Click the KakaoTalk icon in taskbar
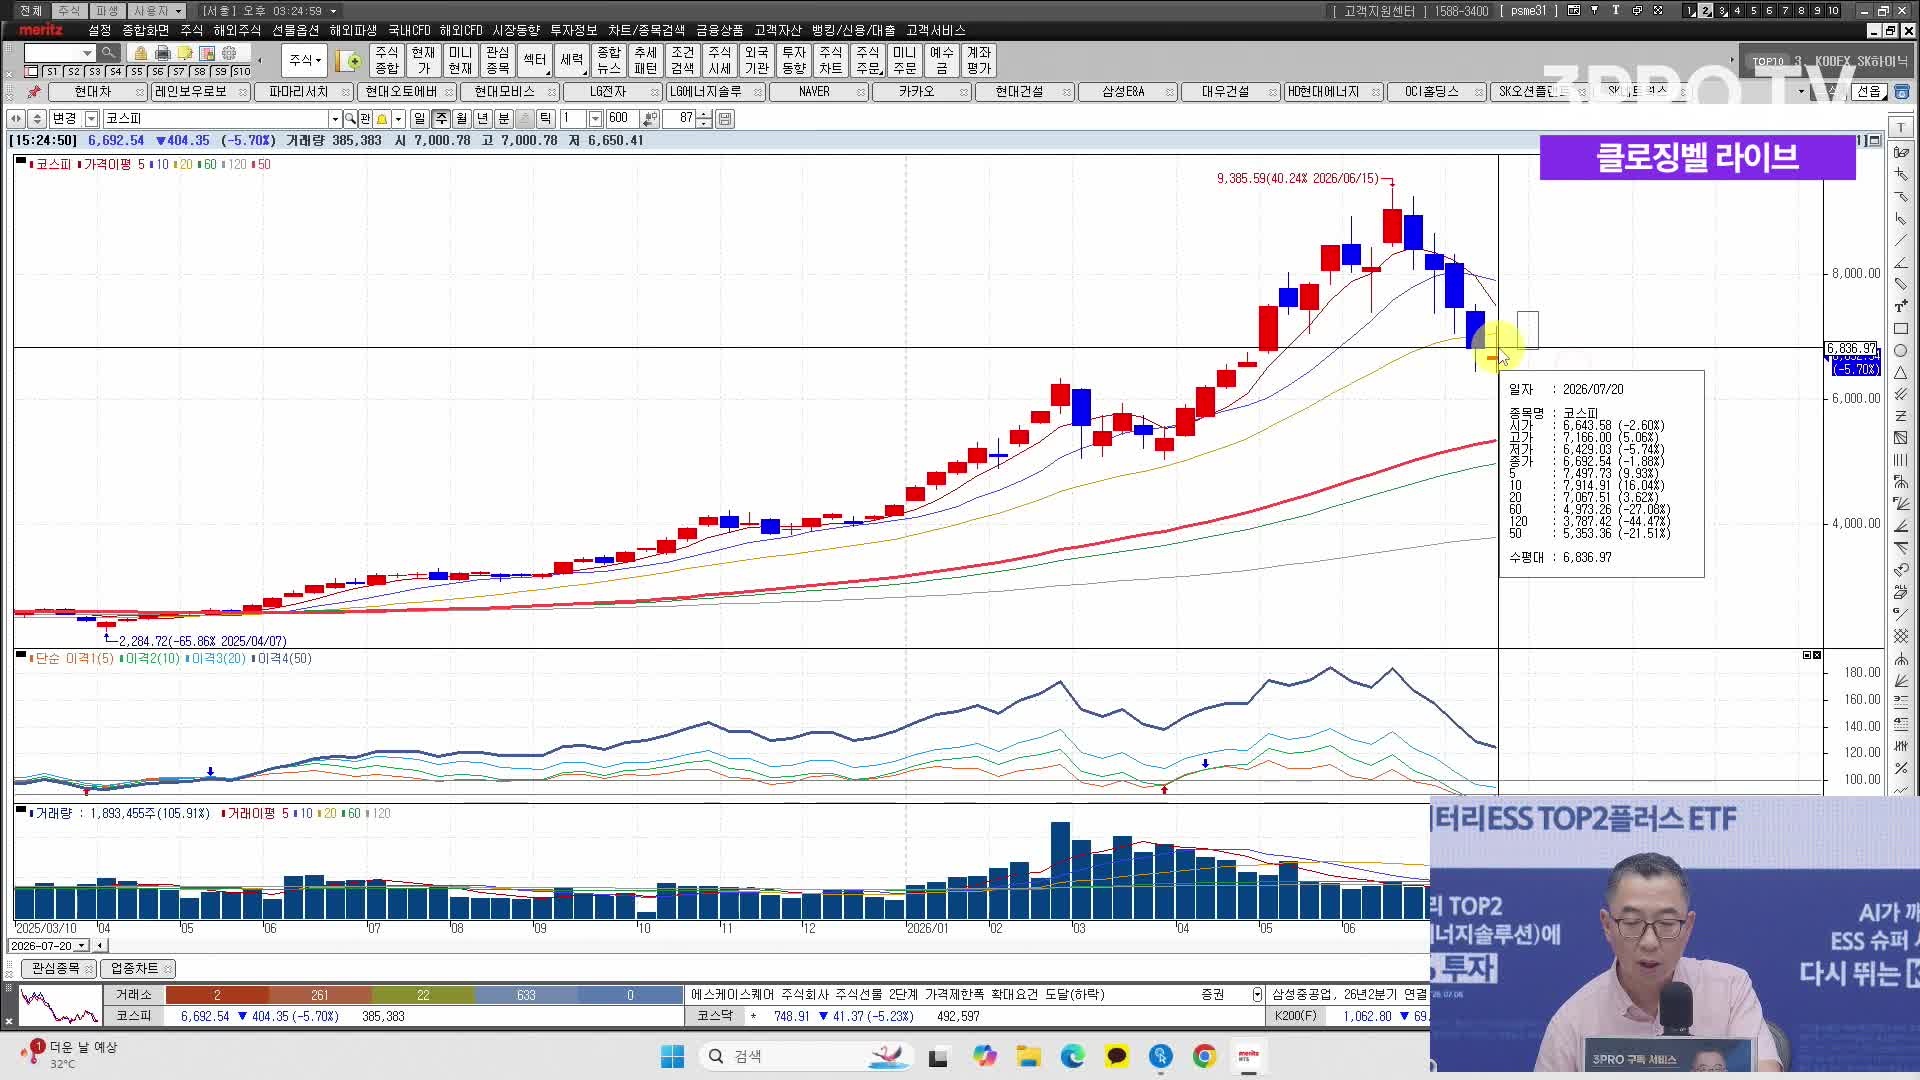 [x=1116, y=1056]
